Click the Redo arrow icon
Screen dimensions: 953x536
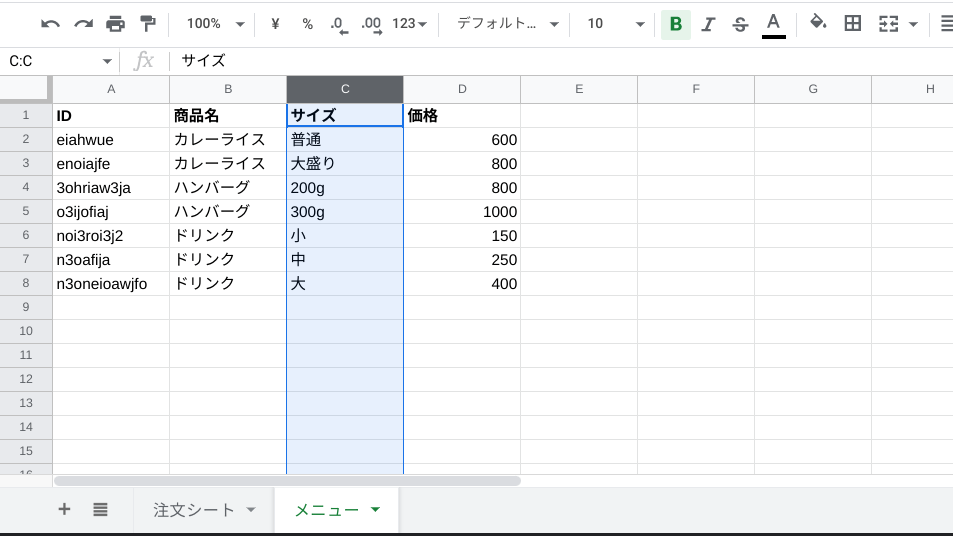click(83, 24)
